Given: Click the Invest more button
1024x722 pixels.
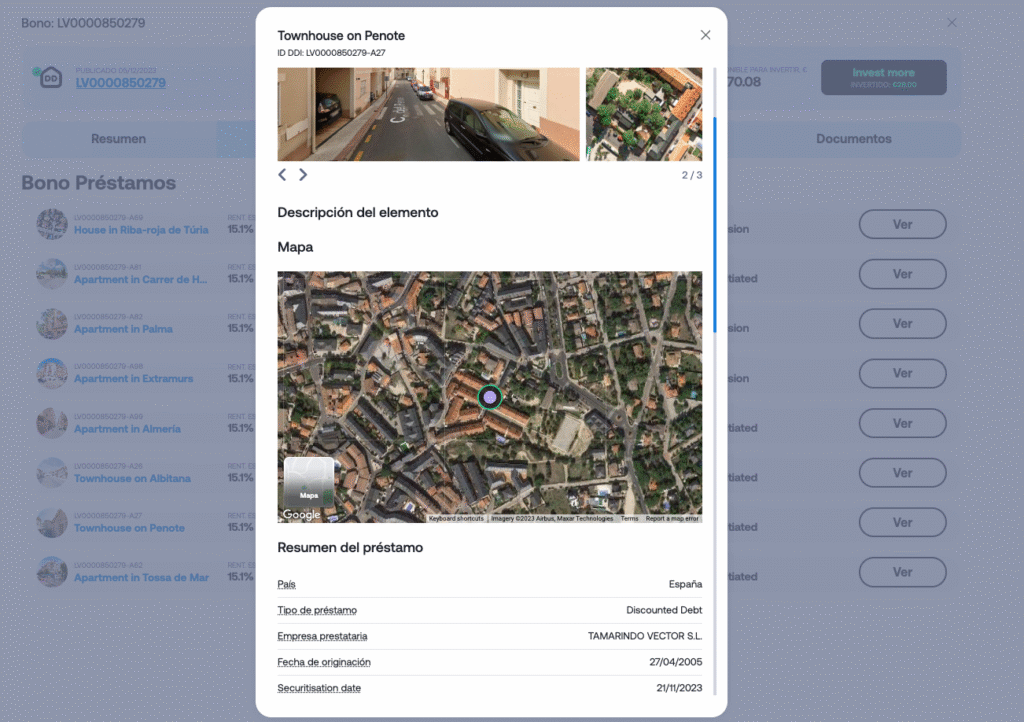Looking at the screenshot, I should (883, 77).
